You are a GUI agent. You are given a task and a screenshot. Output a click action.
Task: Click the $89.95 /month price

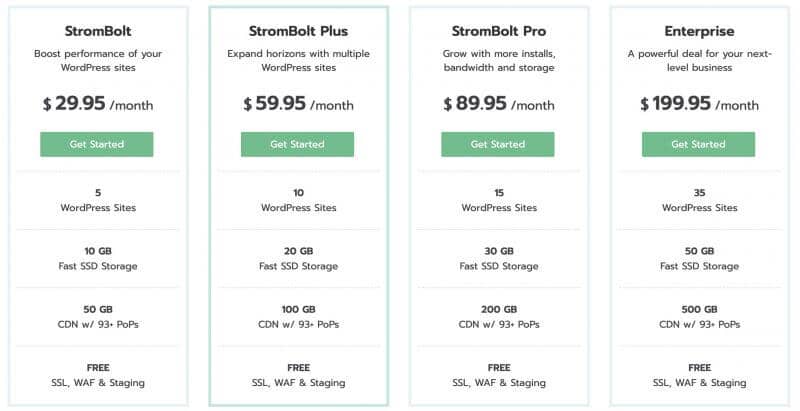[499, 104]
